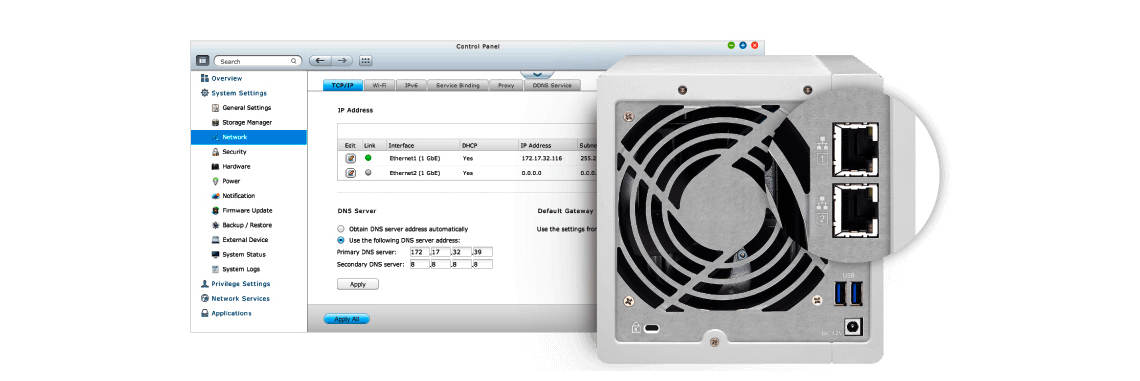Click the blue maximize window button
Viewport: 1140px width, 381px height.
coord(743,46)
